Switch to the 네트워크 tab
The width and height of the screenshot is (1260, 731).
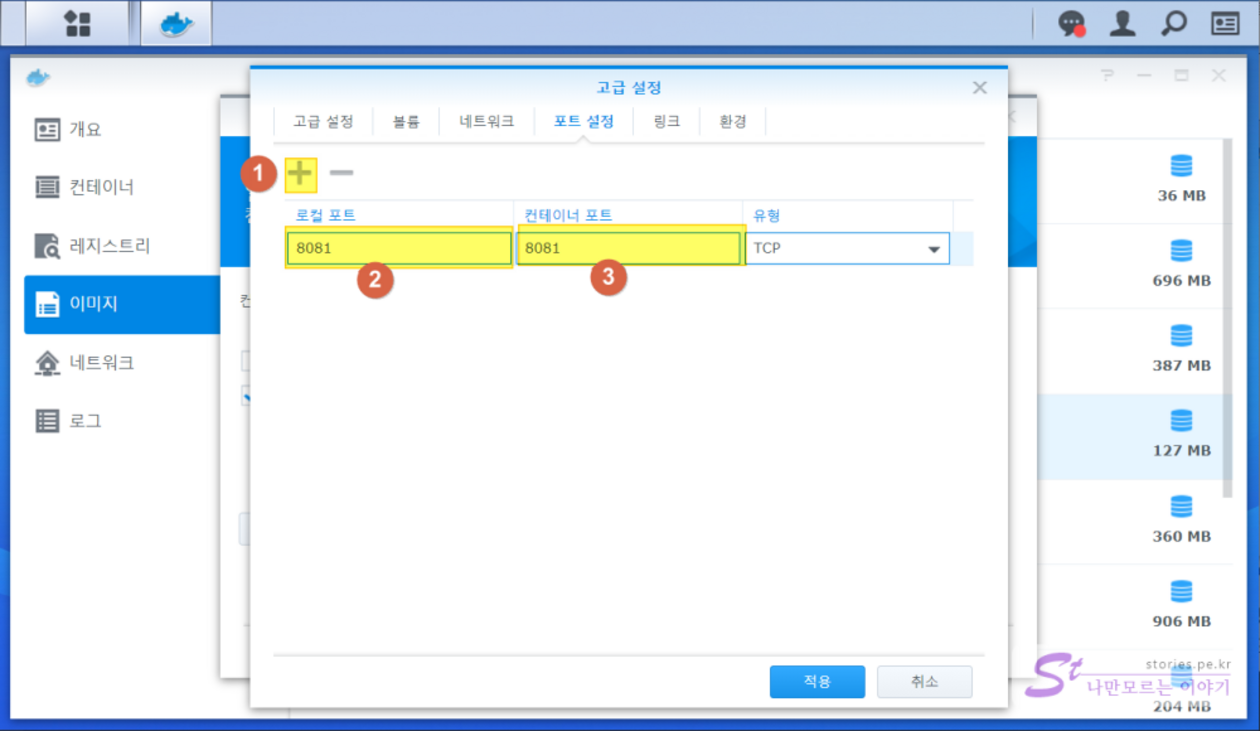486,121
